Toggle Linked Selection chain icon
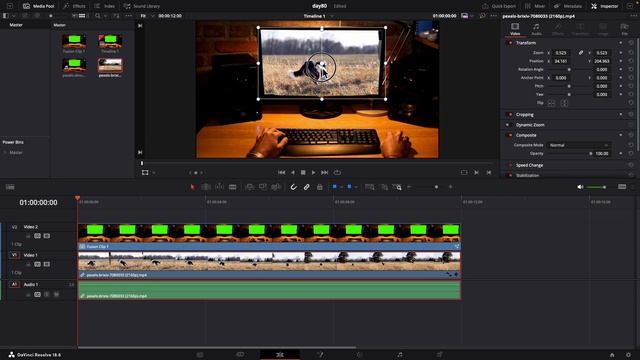The height and width of the screenshot is (360, 640). coord(306,187)
